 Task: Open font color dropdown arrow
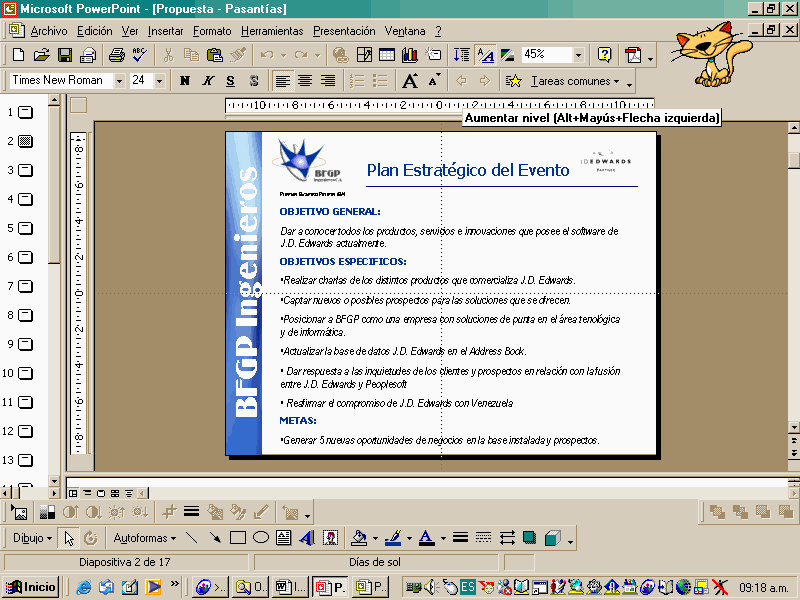[x=443, y=538]
